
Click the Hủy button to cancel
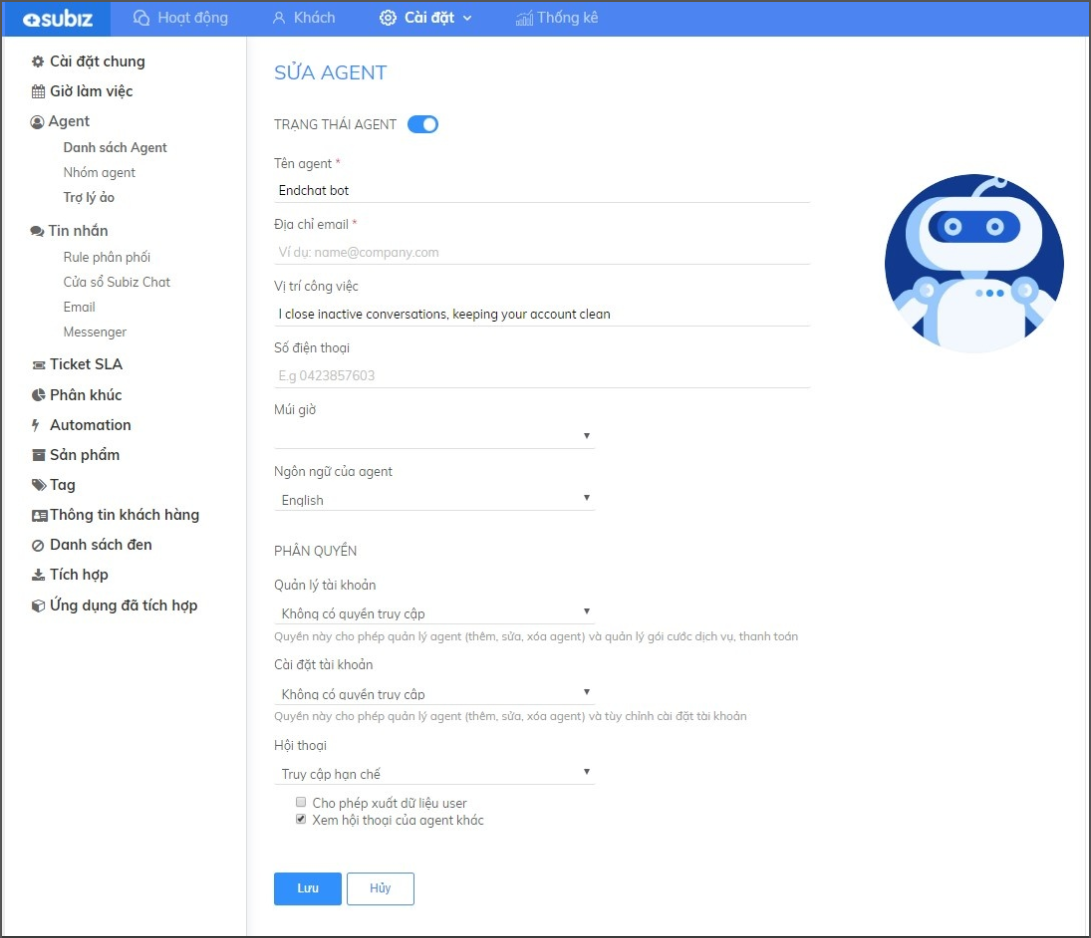(380, 889)
